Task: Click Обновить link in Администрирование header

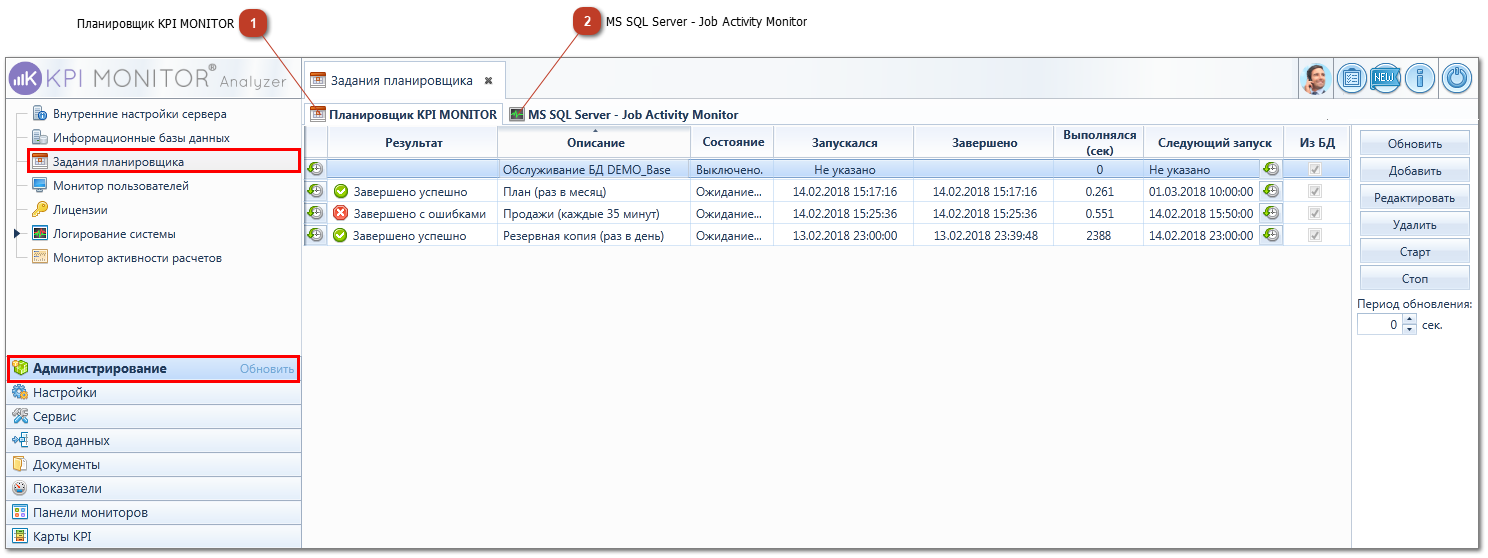Action: [267, 369]
